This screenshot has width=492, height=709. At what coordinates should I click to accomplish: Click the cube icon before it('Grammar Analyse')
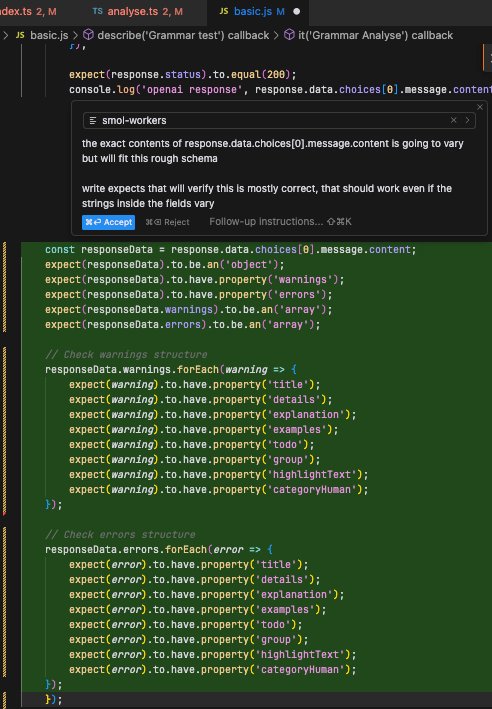coord(289,35)
